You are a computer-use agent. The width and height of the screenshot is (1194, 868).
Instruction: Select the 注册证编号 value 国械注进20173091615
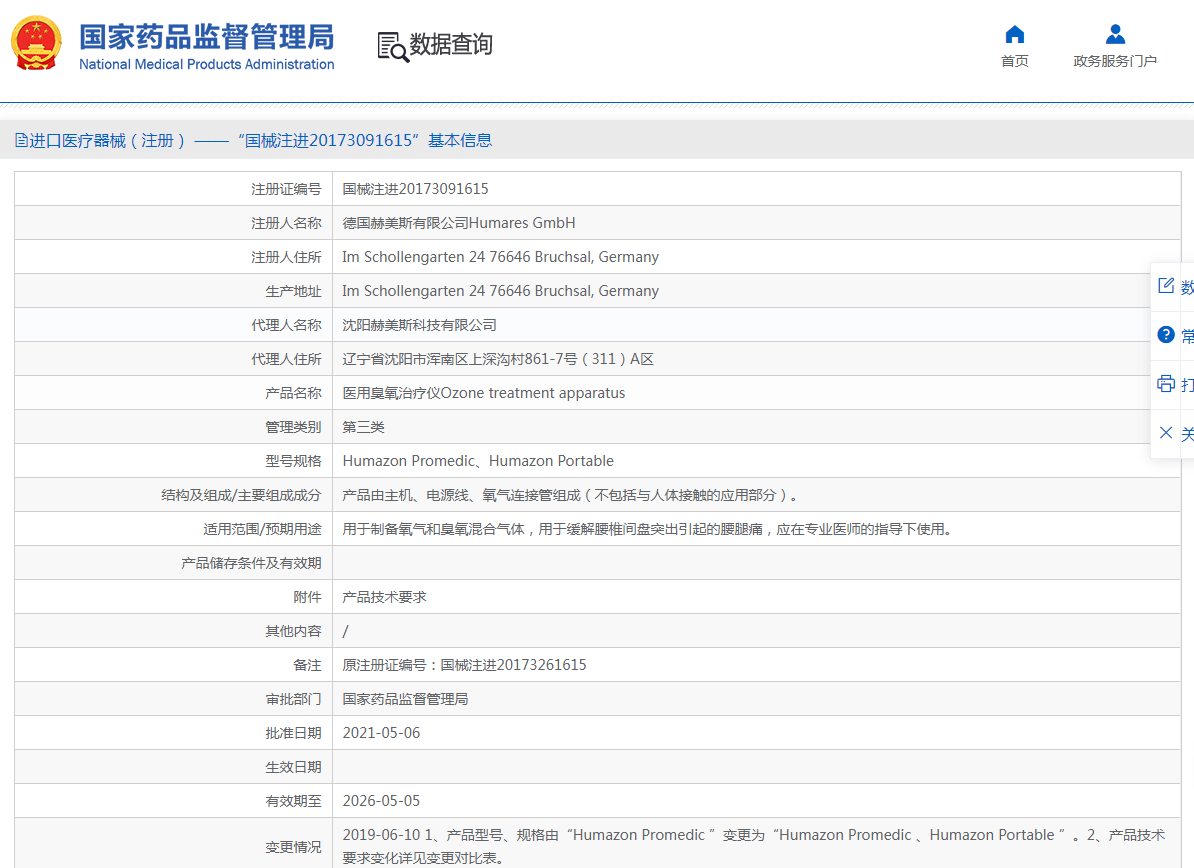[416, 189]
